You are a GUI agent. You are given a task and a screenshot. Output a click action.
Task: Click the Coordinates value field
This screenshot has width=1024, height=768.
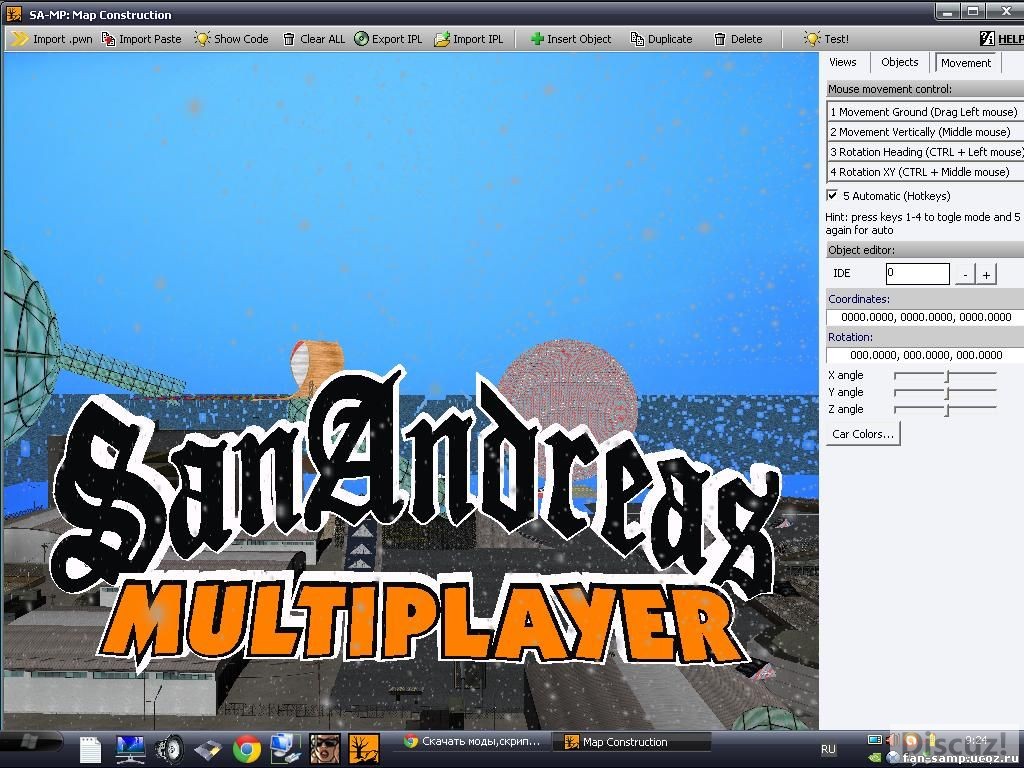pyautogui.click(x=925, y=317)
